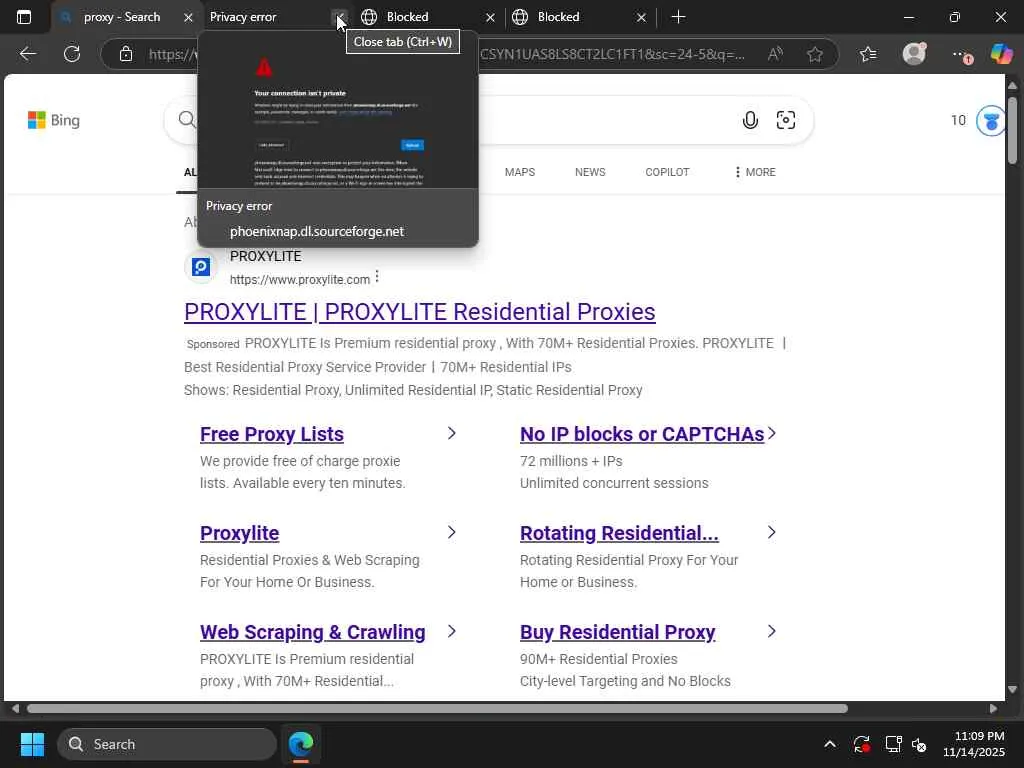Open PROXYLITE Residential Proxies headline link
Viewport: 1024px width, 768px height.
click(419, 312)
